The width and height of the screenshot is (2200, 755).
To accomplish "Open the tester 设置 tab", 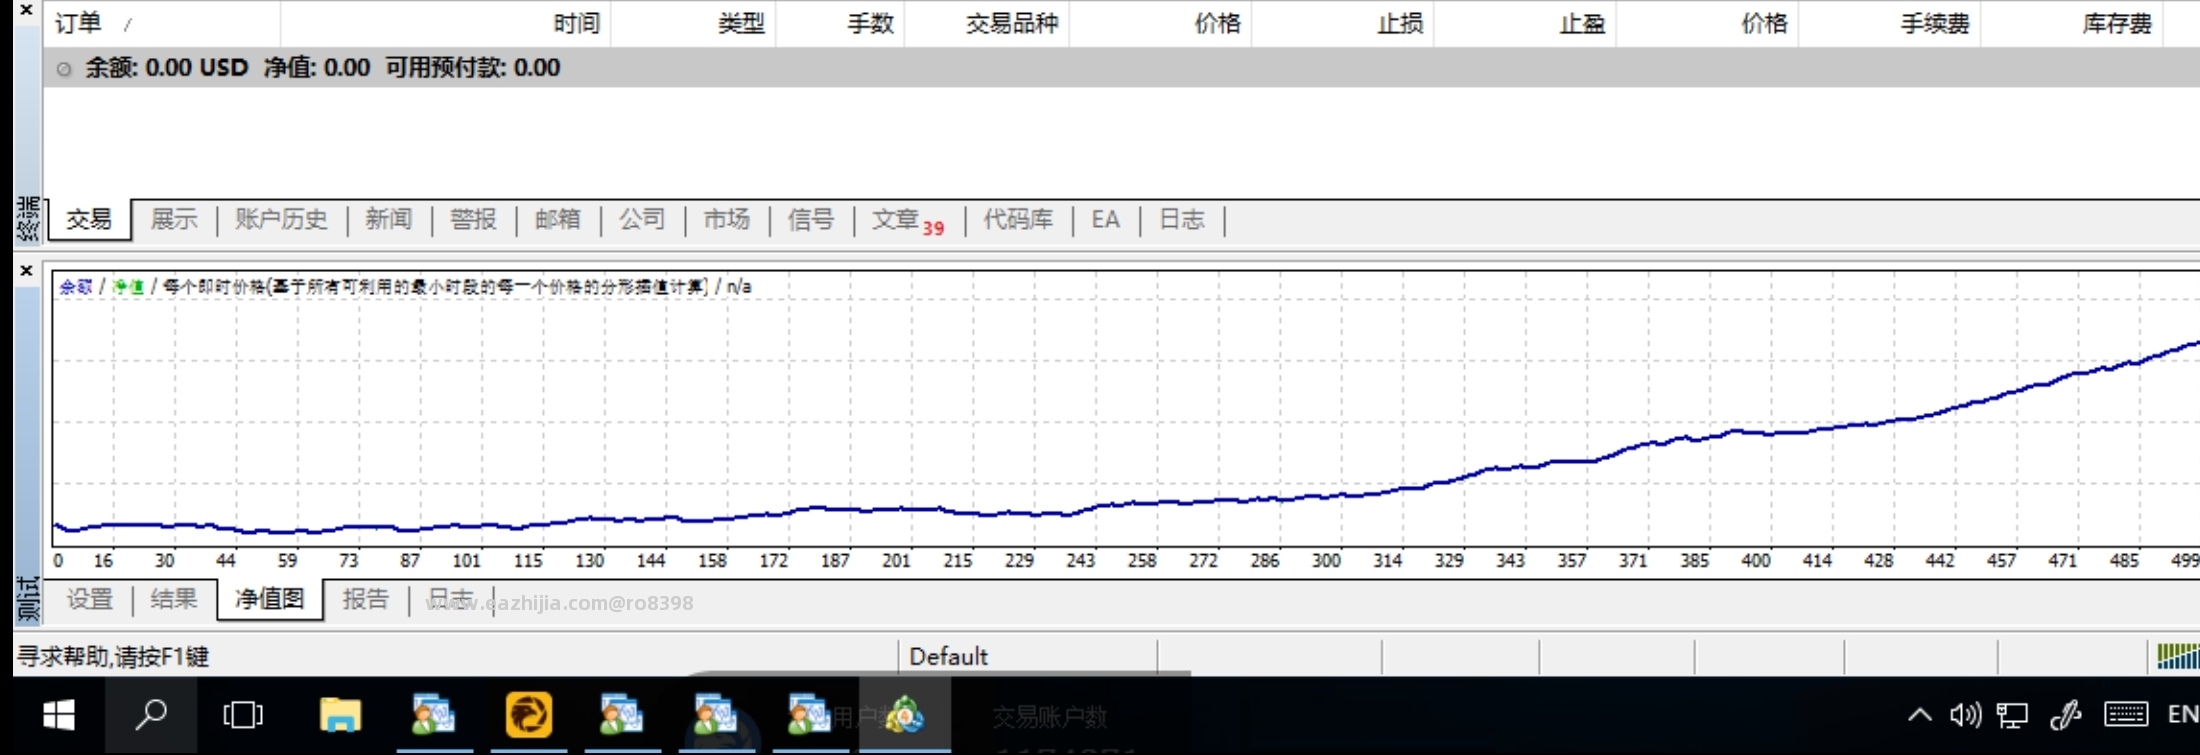I will tap(90, 599).
